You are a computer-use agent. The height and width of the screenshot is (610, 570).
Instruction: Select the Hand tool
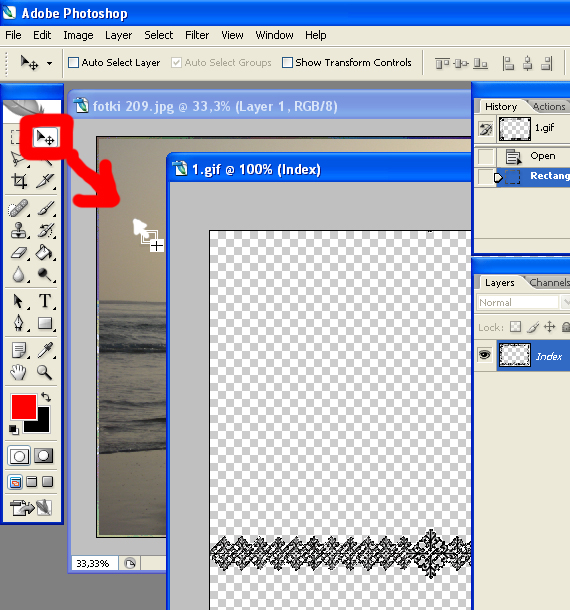pos(18,372)
